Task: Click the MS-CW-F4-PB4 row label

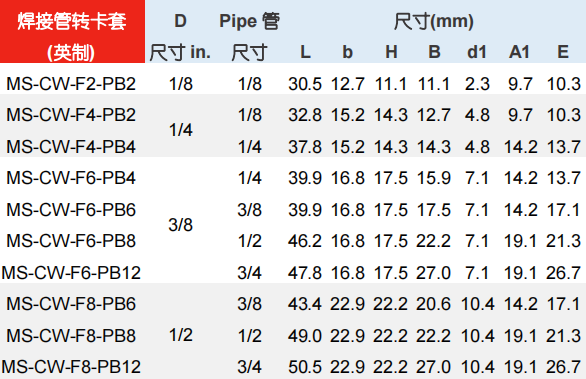Action: point(71,147)
